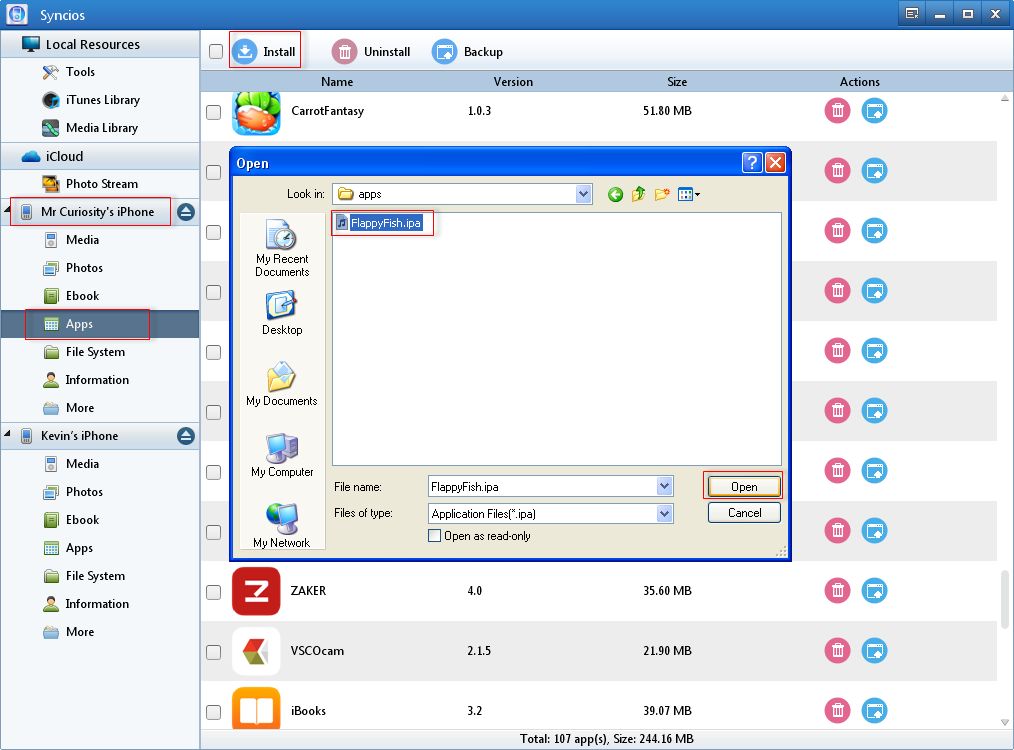Select the Local Resources section header
1014x750 pixels.
pyautogui.click(x=100, y=44)
